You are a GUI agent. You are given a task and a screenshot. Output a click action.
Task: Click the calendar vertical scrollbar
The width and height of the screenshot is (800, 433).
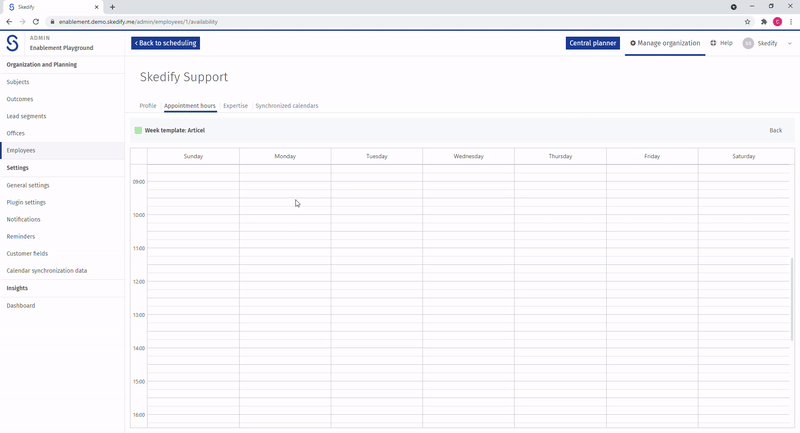(x=792, y=299)
